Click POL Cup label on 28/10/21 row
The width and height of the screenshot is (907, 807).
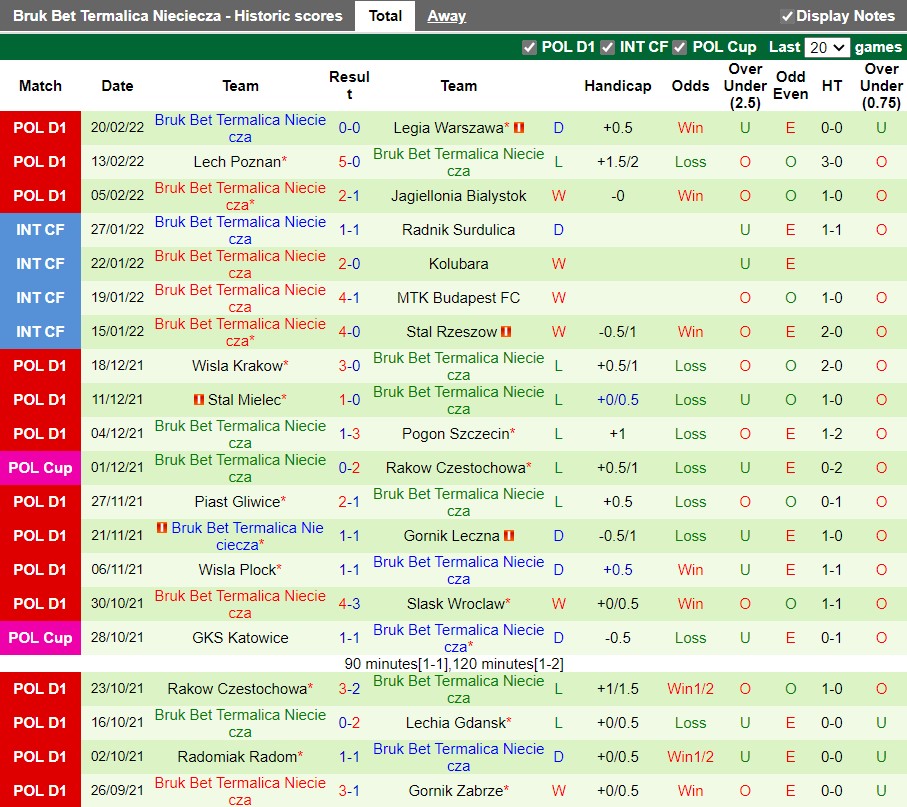(40, 638)
